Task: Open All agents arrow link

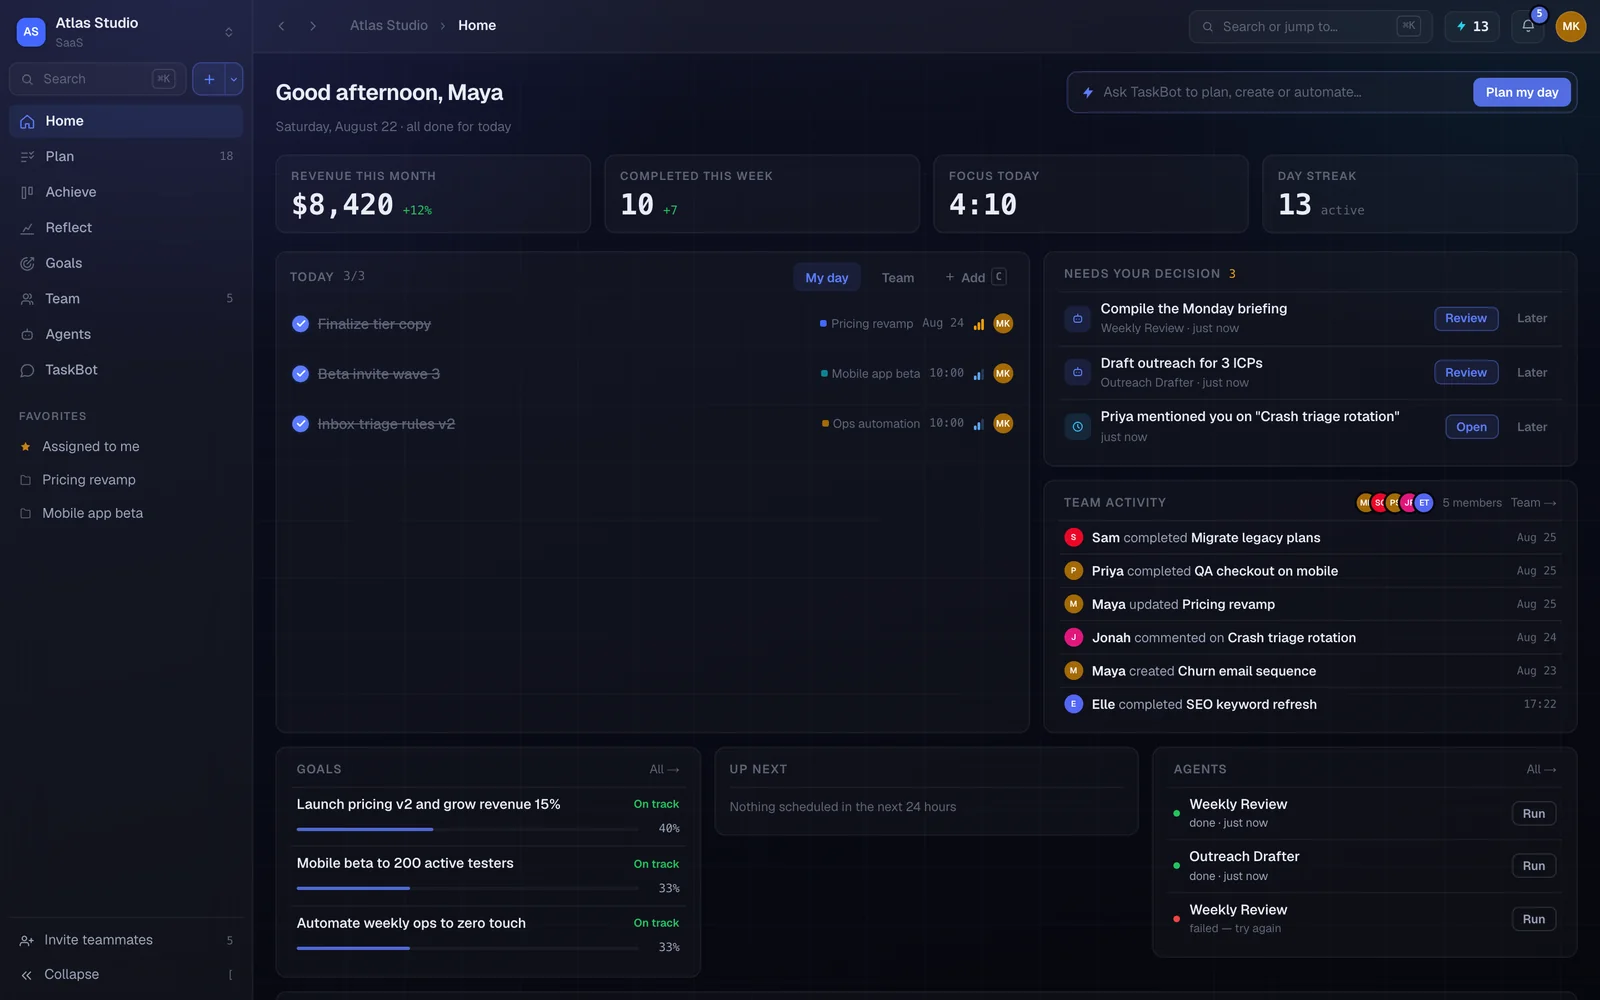Action: point(1541,769)
